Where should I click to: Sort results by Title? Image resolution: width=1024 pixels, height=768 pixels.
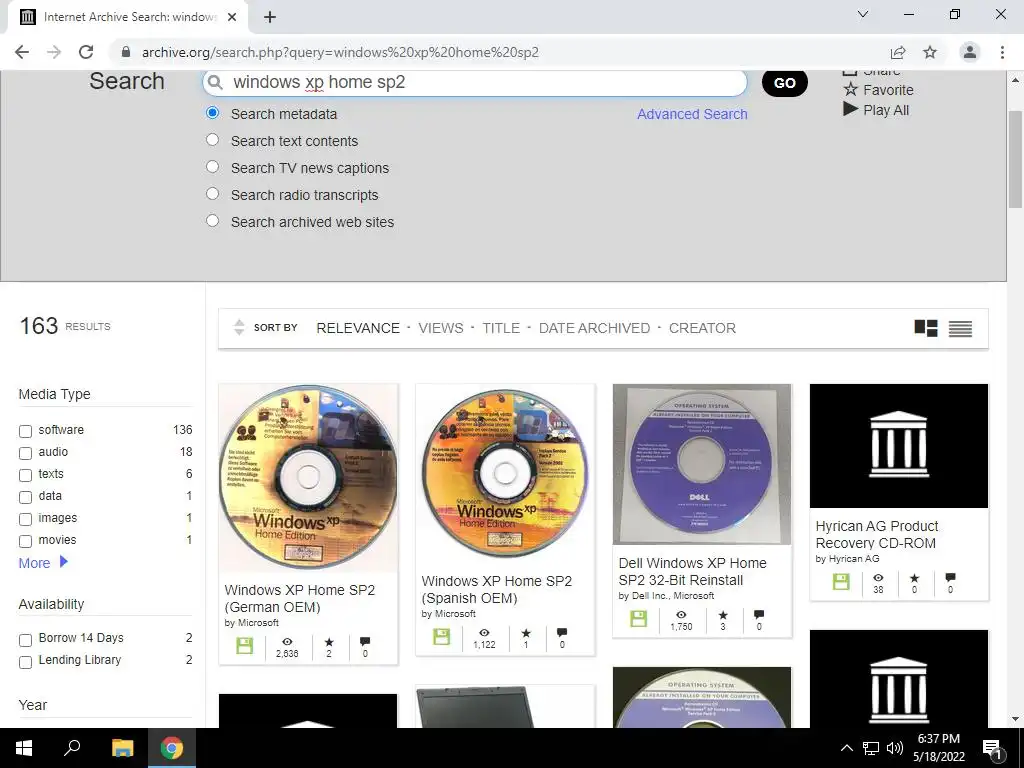[x=501, y=328]
